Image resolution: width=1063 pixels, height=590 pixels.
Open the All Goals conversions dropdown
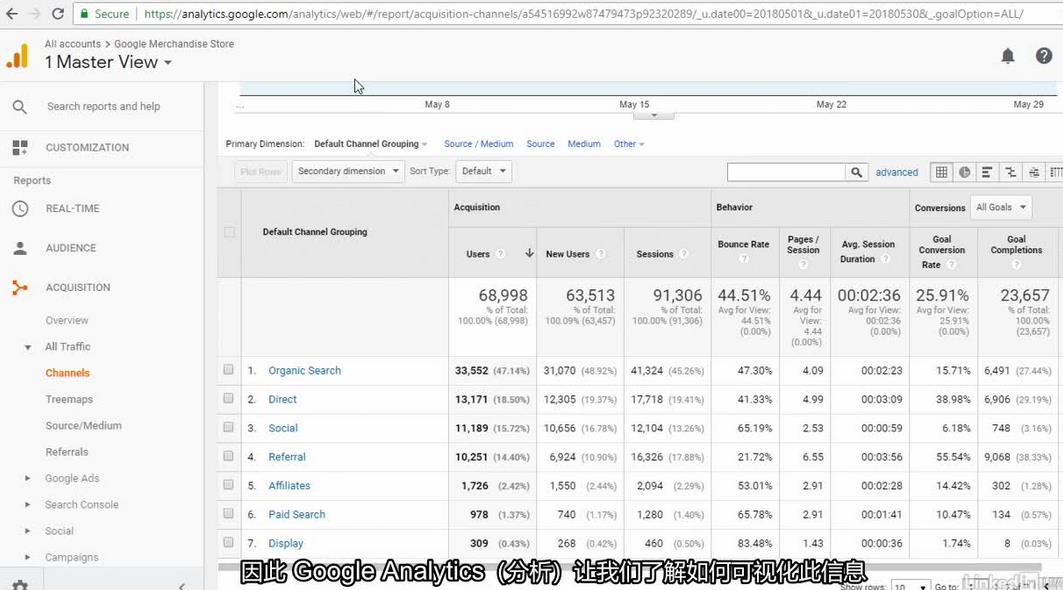(x=1001, y=208)
